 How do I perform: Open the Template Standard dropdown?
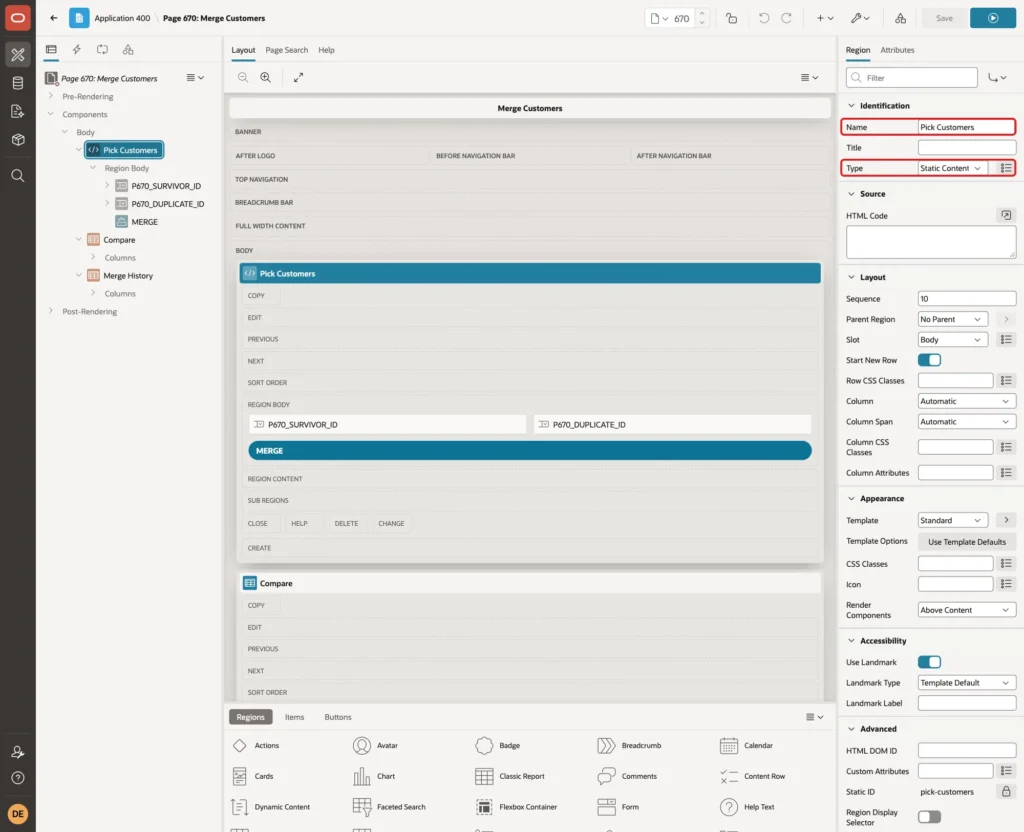point(952,520)
